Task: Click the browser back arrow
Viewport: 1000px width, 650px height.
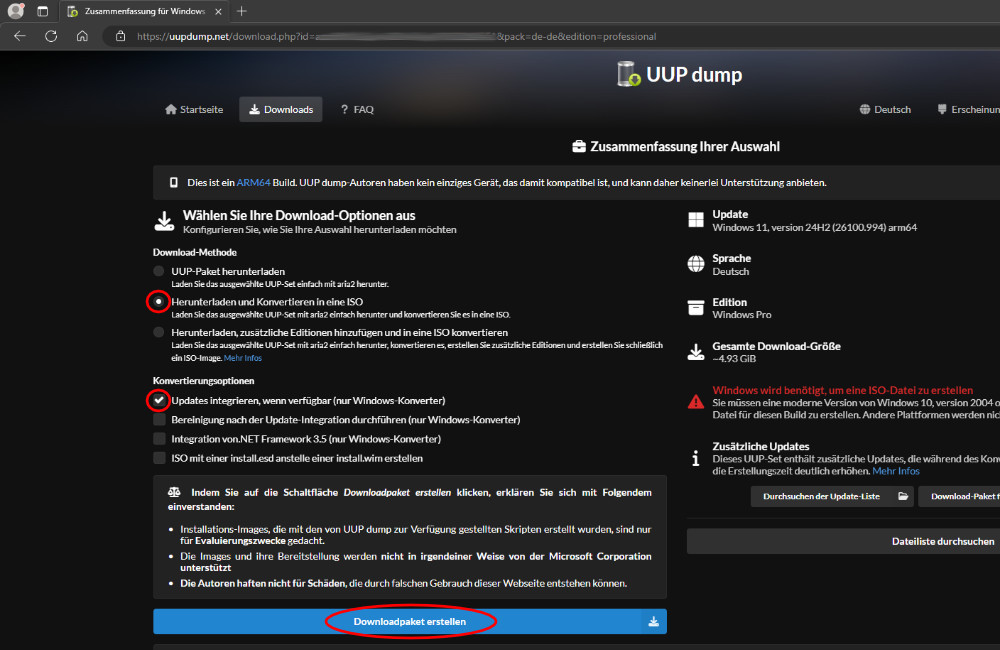Action: click(x=20, y=36)
